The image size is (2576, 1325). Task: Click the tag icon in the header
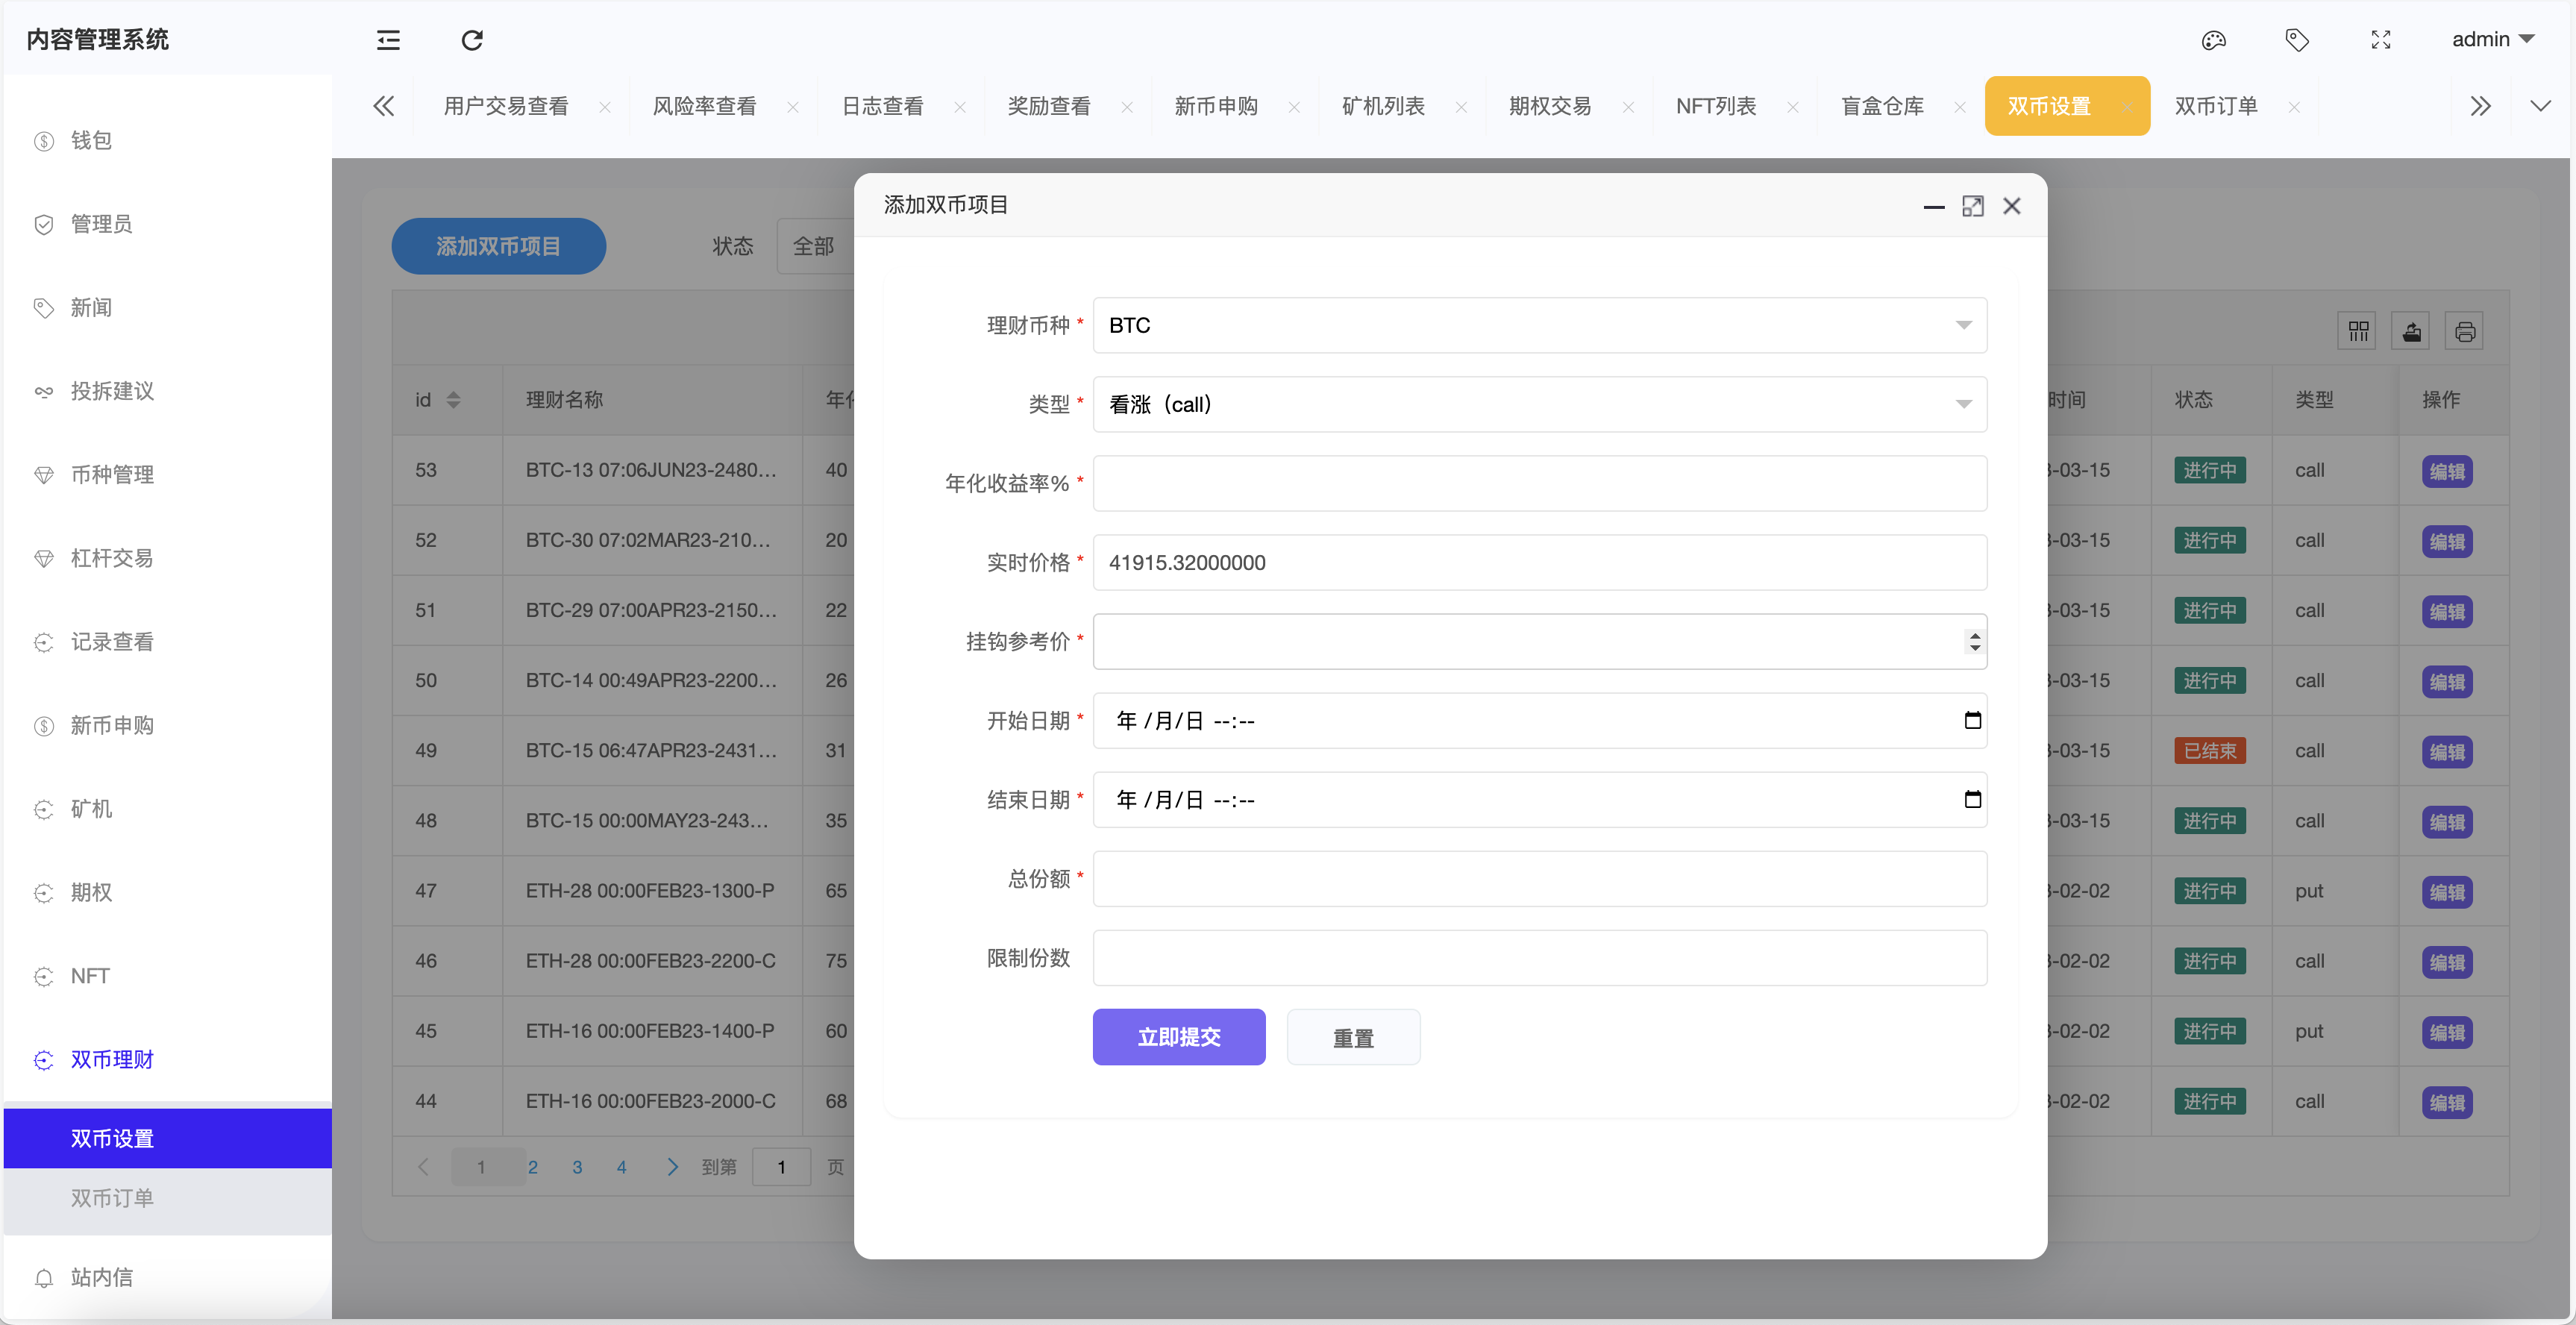pos(2297,40)
